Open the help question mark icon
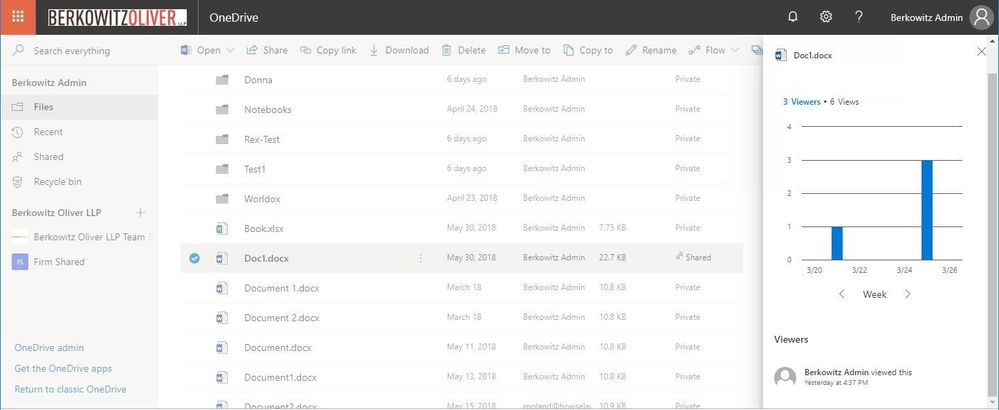This screenshot has height=410, width=999. 859,17
